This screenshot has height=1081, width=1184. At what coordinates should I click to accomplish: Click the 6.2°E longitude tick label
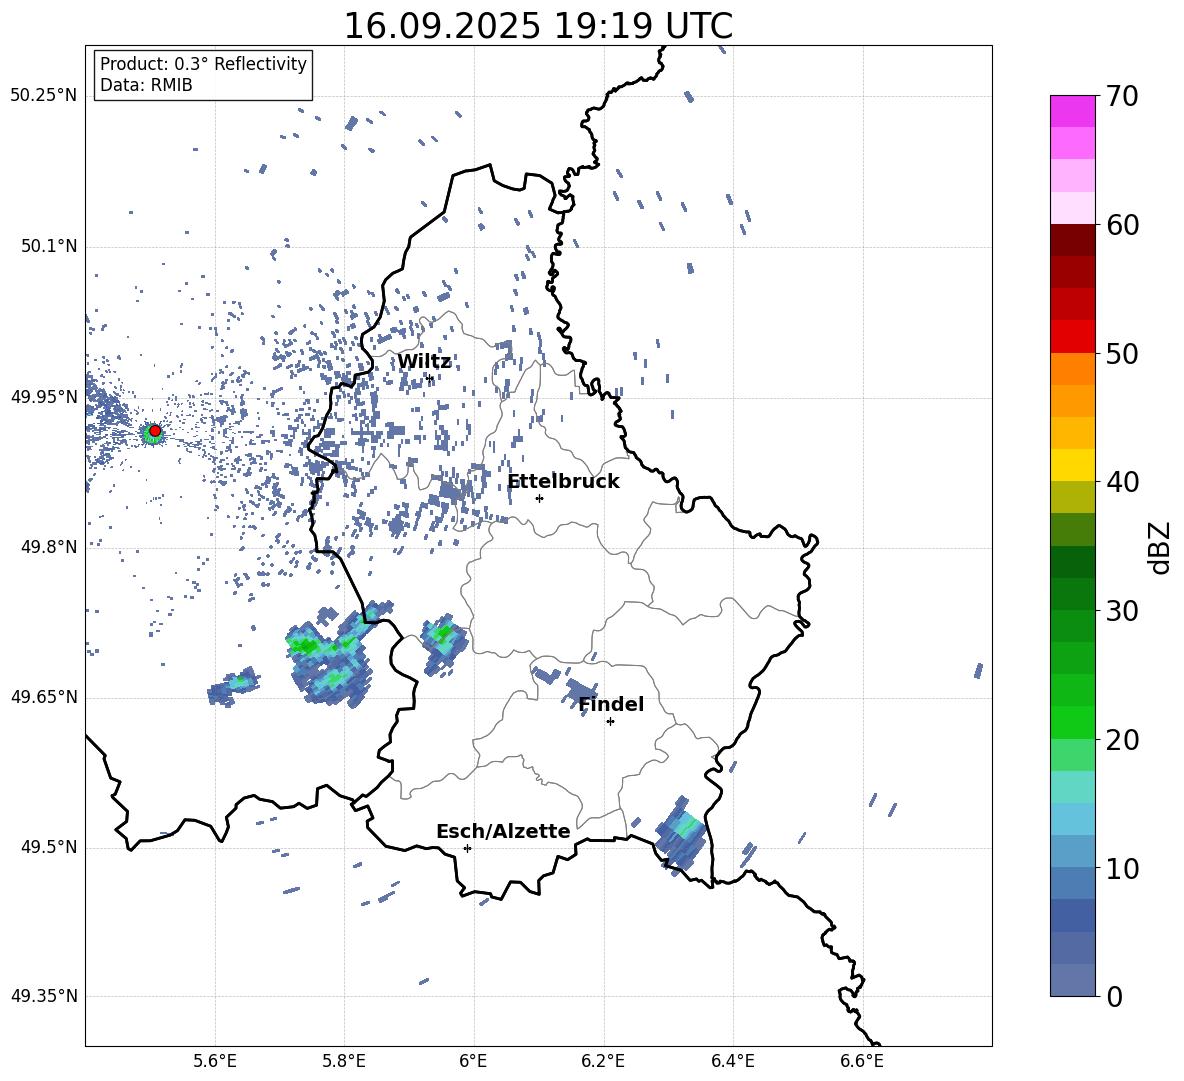603,1061
